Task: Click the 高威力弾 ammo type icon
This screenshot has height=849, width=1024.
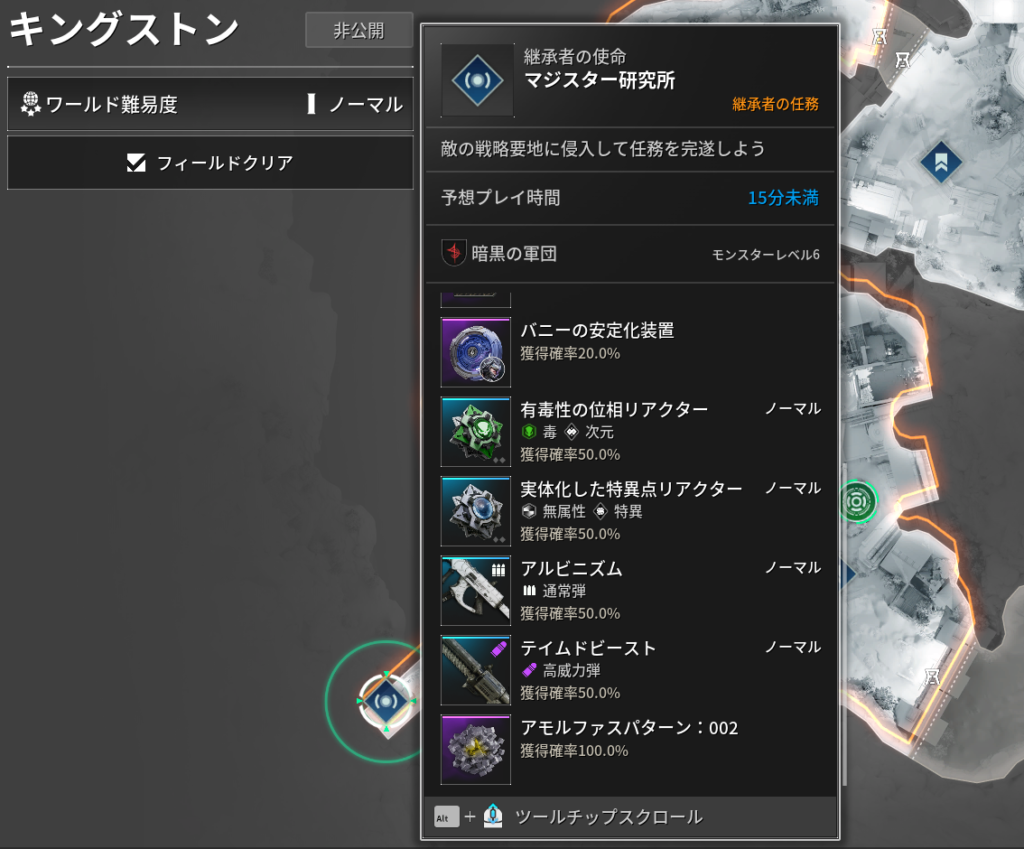Action: point(529,670)
